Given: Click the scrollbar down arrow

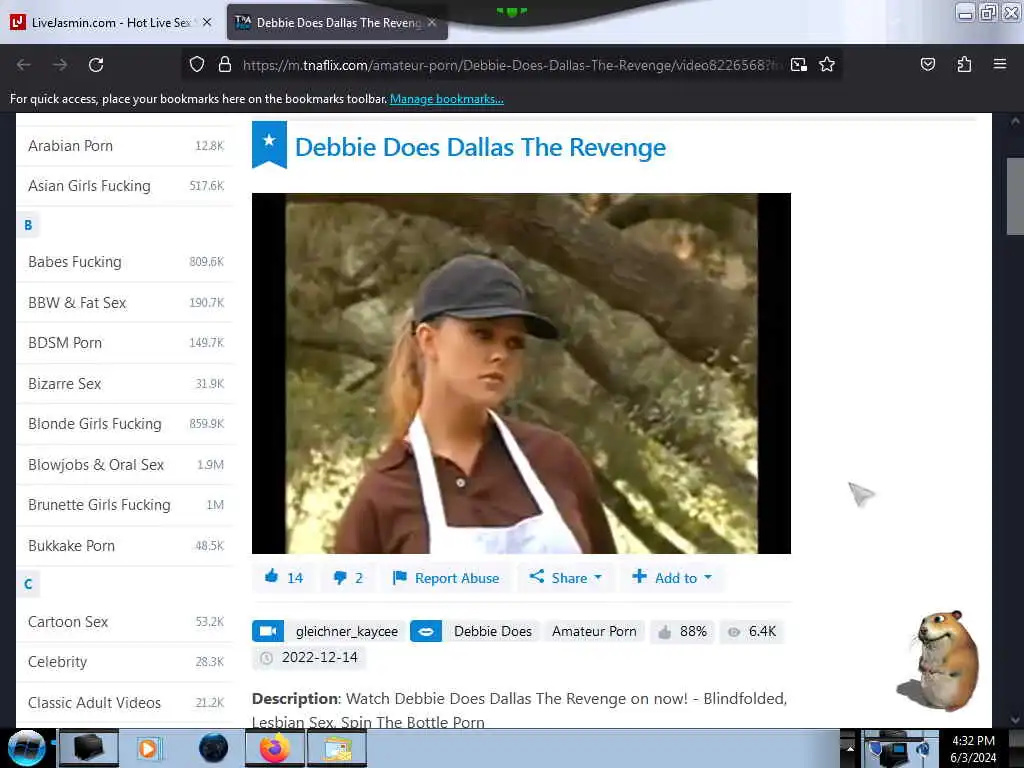Looking at the screenshot, I should [x=1015, y=720].
